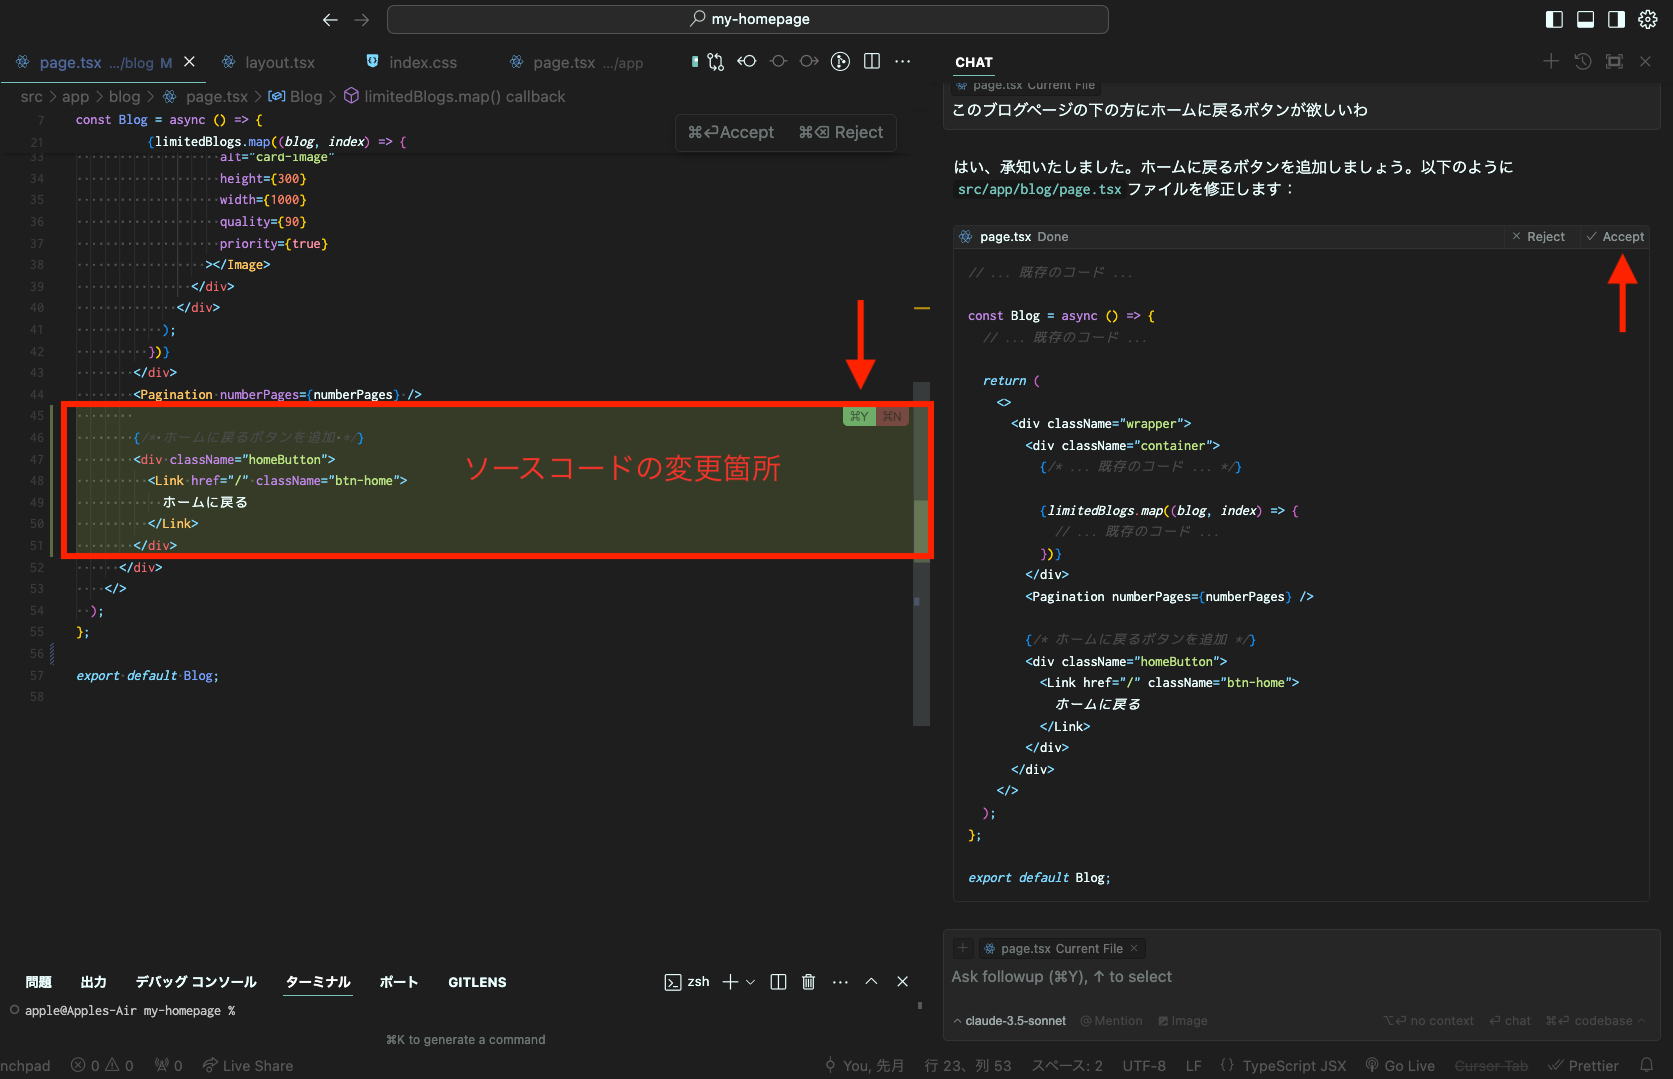Open the settings gear icon
The height and width of the screenshot is (1079, 1673).
coord(1648,19)
